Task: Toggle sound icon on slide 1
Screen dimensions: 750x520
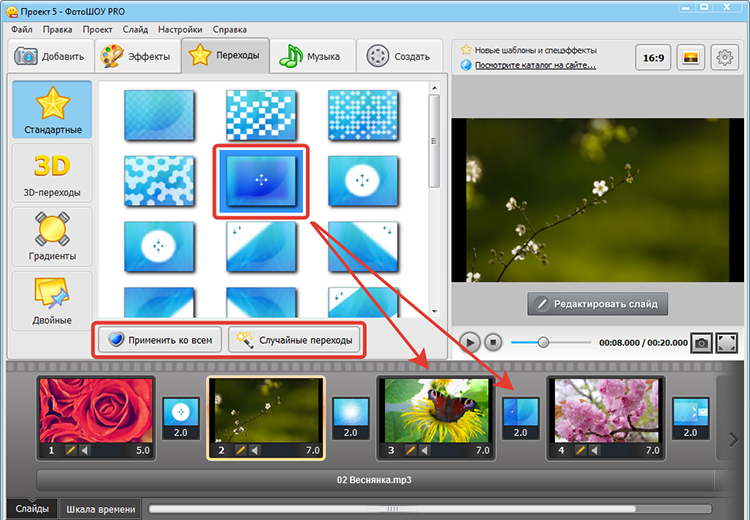Action: (x=85, y=450)
